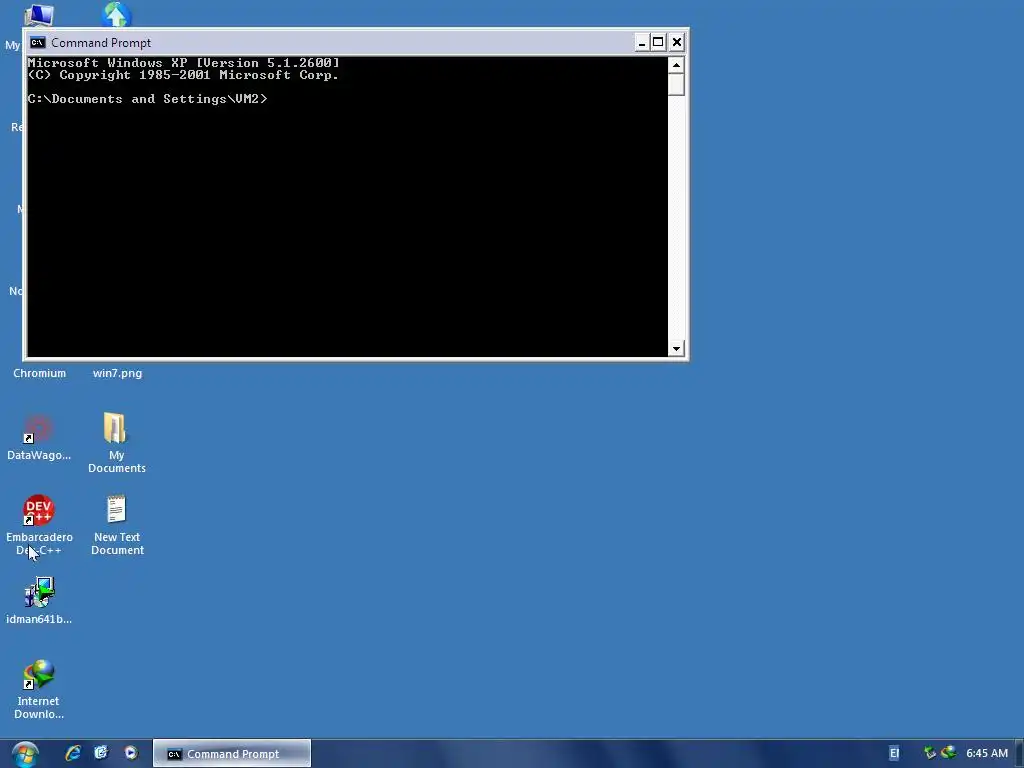1024x768 pixels.
Task: Click the Command Prompt scrollbar thumb
Action: tap(676, 84)
